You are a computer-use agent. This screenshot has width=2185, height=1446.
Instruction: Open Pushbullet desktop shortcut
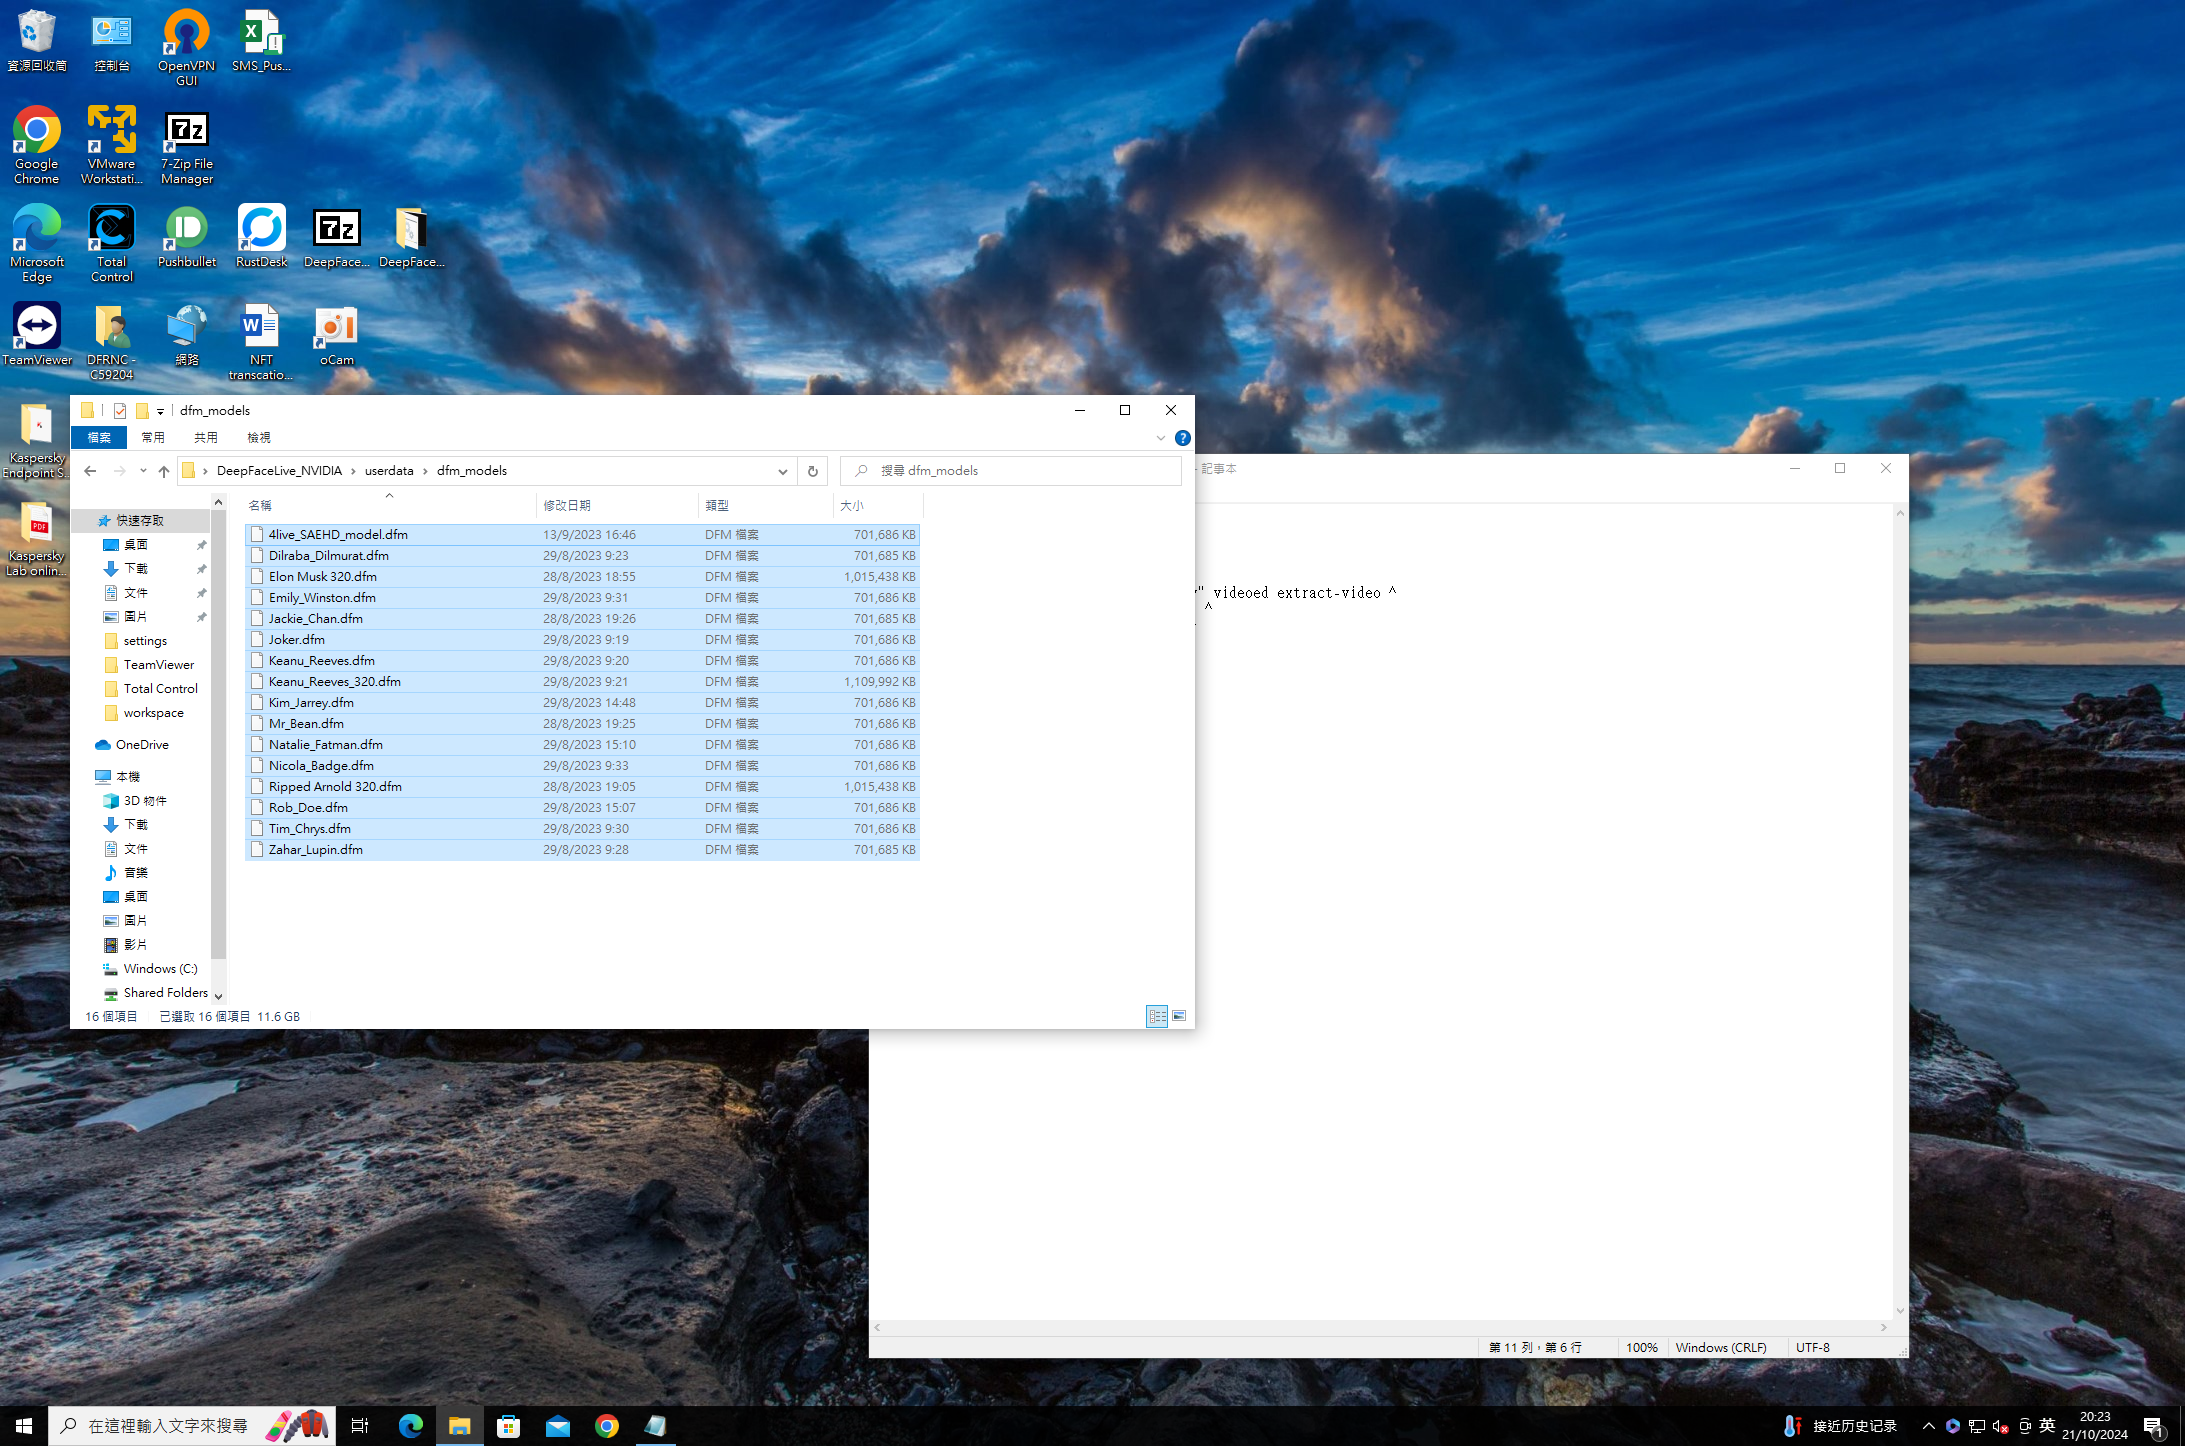(x=187, y=236)
